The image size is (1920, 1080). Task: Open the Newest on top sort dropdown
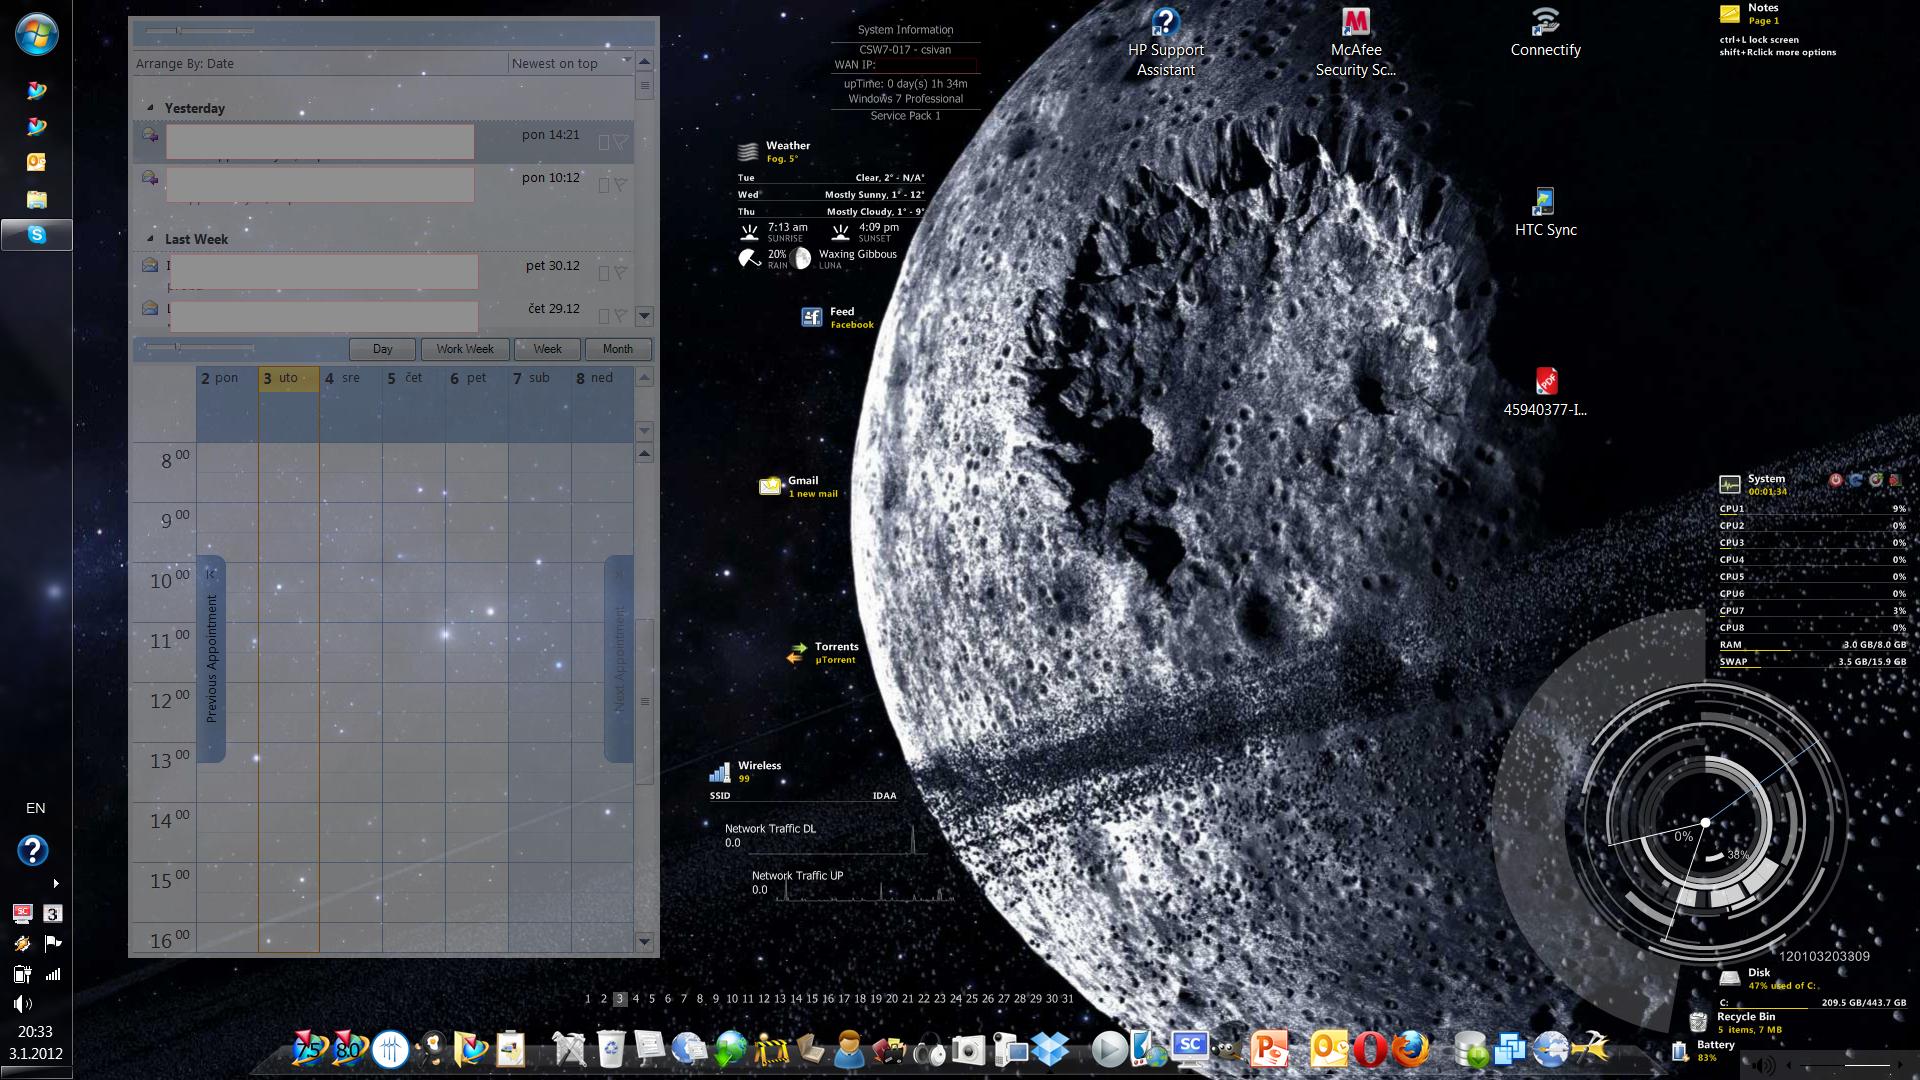569,63
